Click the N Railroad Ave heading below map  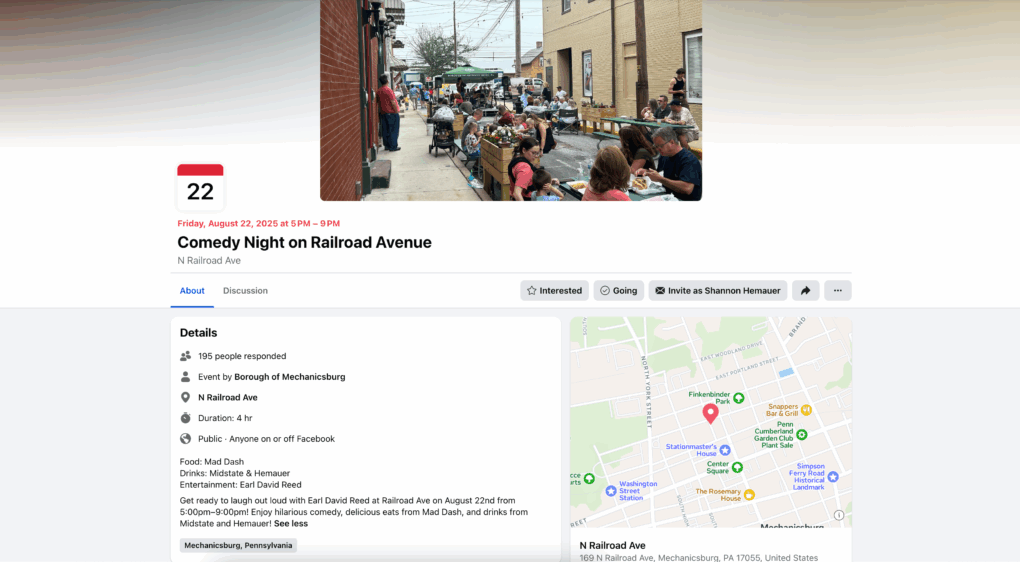(x=612, y=546)
